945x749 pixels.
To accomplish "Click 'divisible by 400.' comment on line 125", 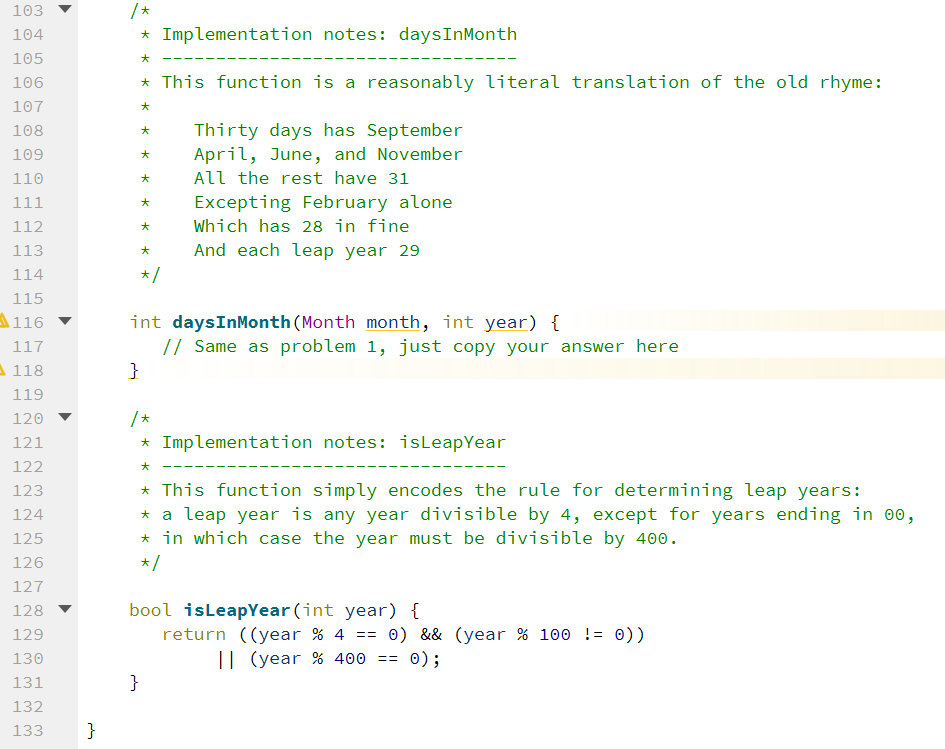I will point(586,538).
